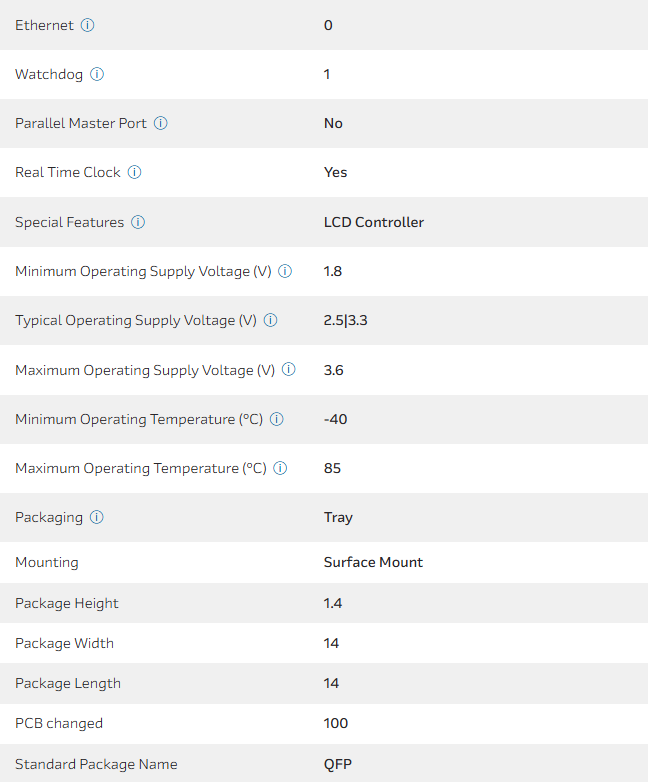Click the Surface Mount value
This screenshot has width=648, height=782.
click(373, 562)
